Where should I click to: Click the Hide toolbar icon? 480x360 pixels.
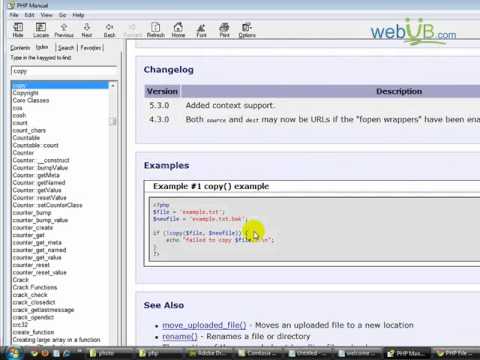pos(18,30)
